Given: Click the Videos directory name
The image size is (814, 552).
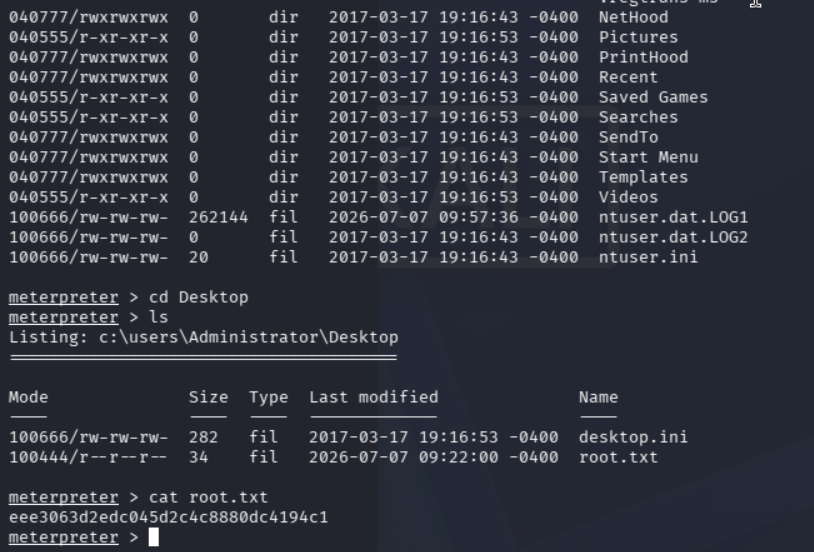Looking at the screenshot, I should point(628,197).
